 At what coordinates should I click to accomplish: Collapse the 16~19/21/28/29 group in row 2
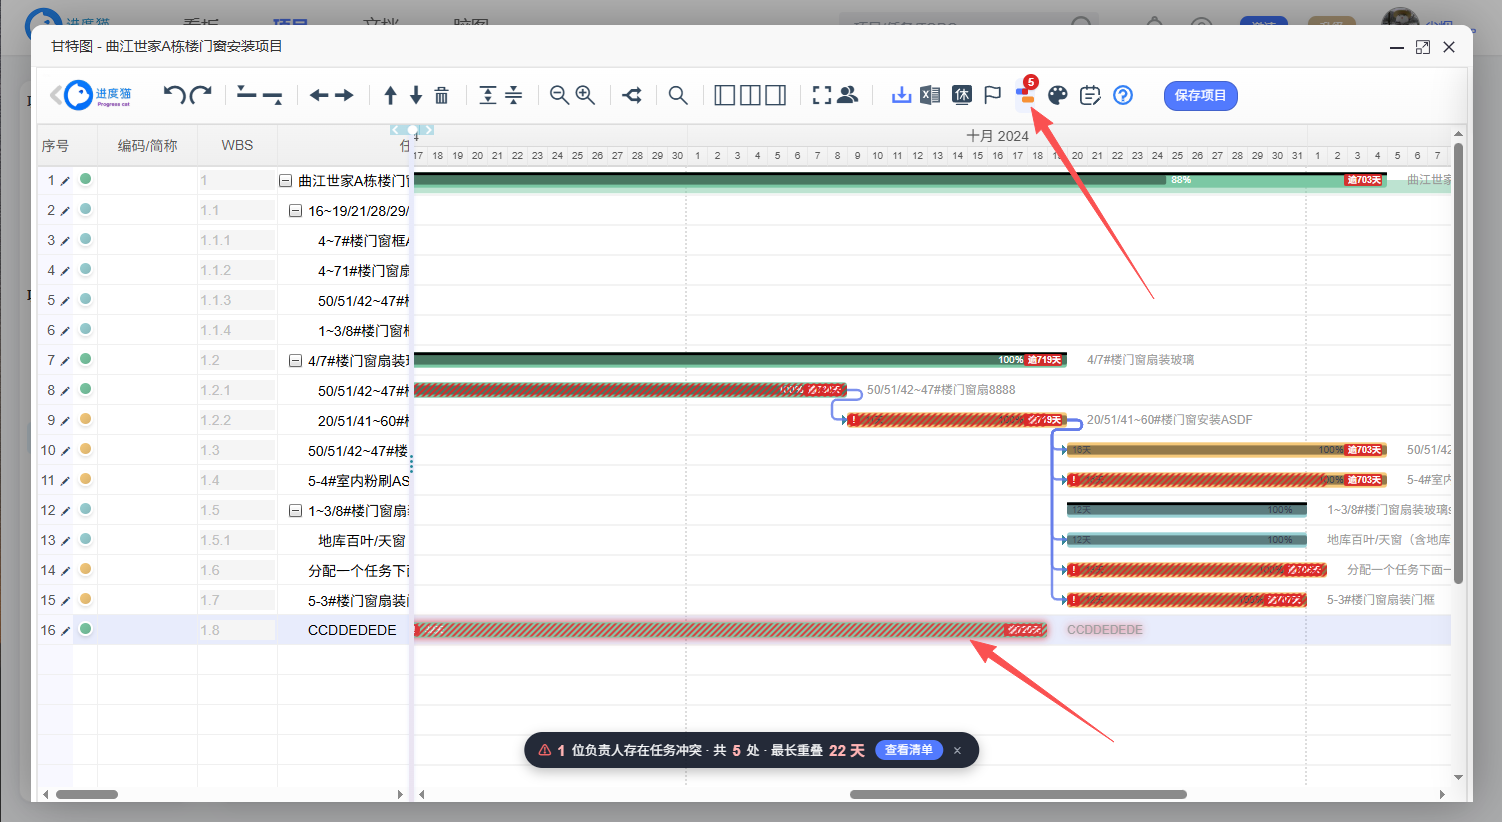[295, 211]
